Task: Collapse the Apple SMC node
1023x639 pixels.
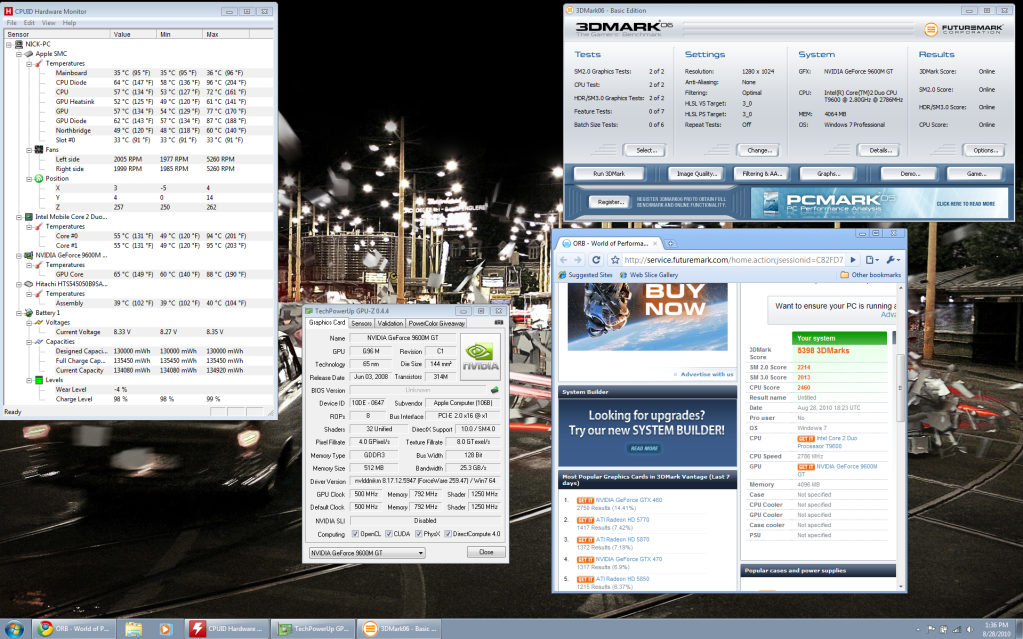Action: coord(19,54)
